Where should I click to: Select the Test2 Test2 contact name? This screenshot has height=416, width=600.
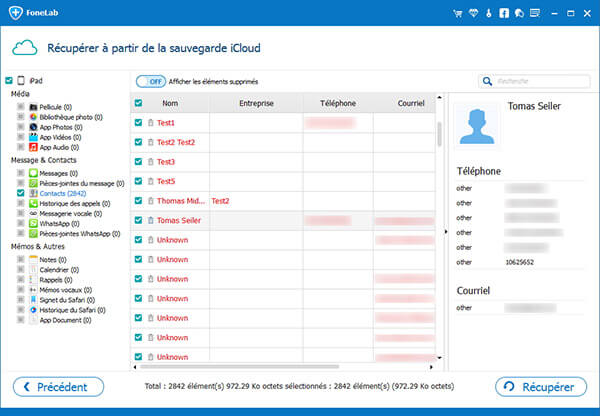pyautogui.click(x=176, y=142)
